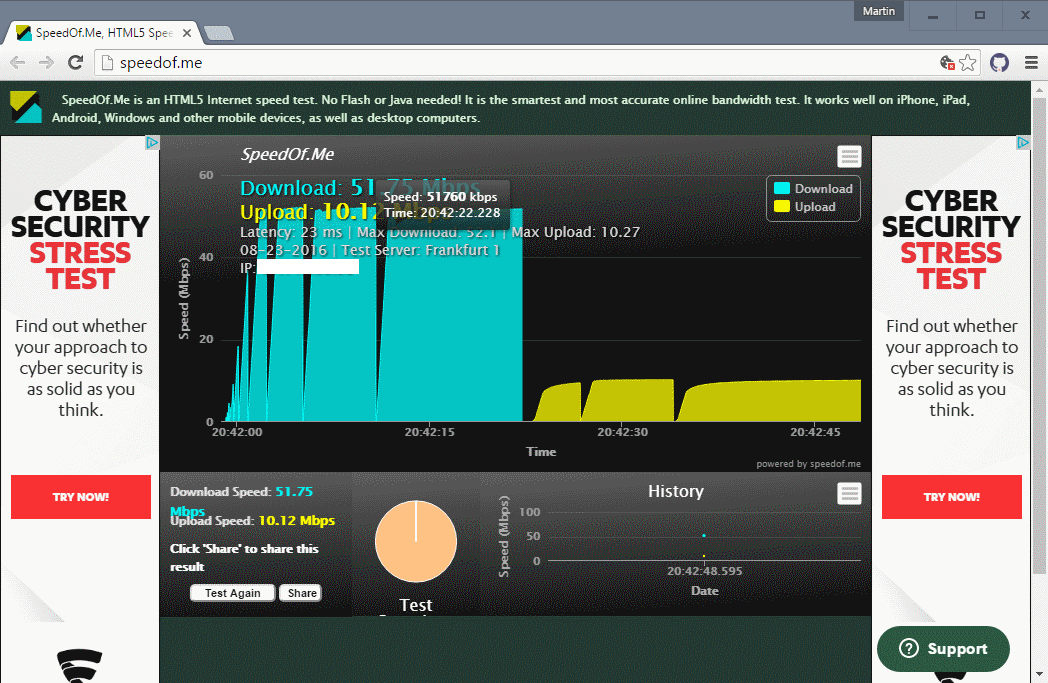The image size is (1048, 683).
Task: Open the speed chart context menu
Action: point(849,156)
